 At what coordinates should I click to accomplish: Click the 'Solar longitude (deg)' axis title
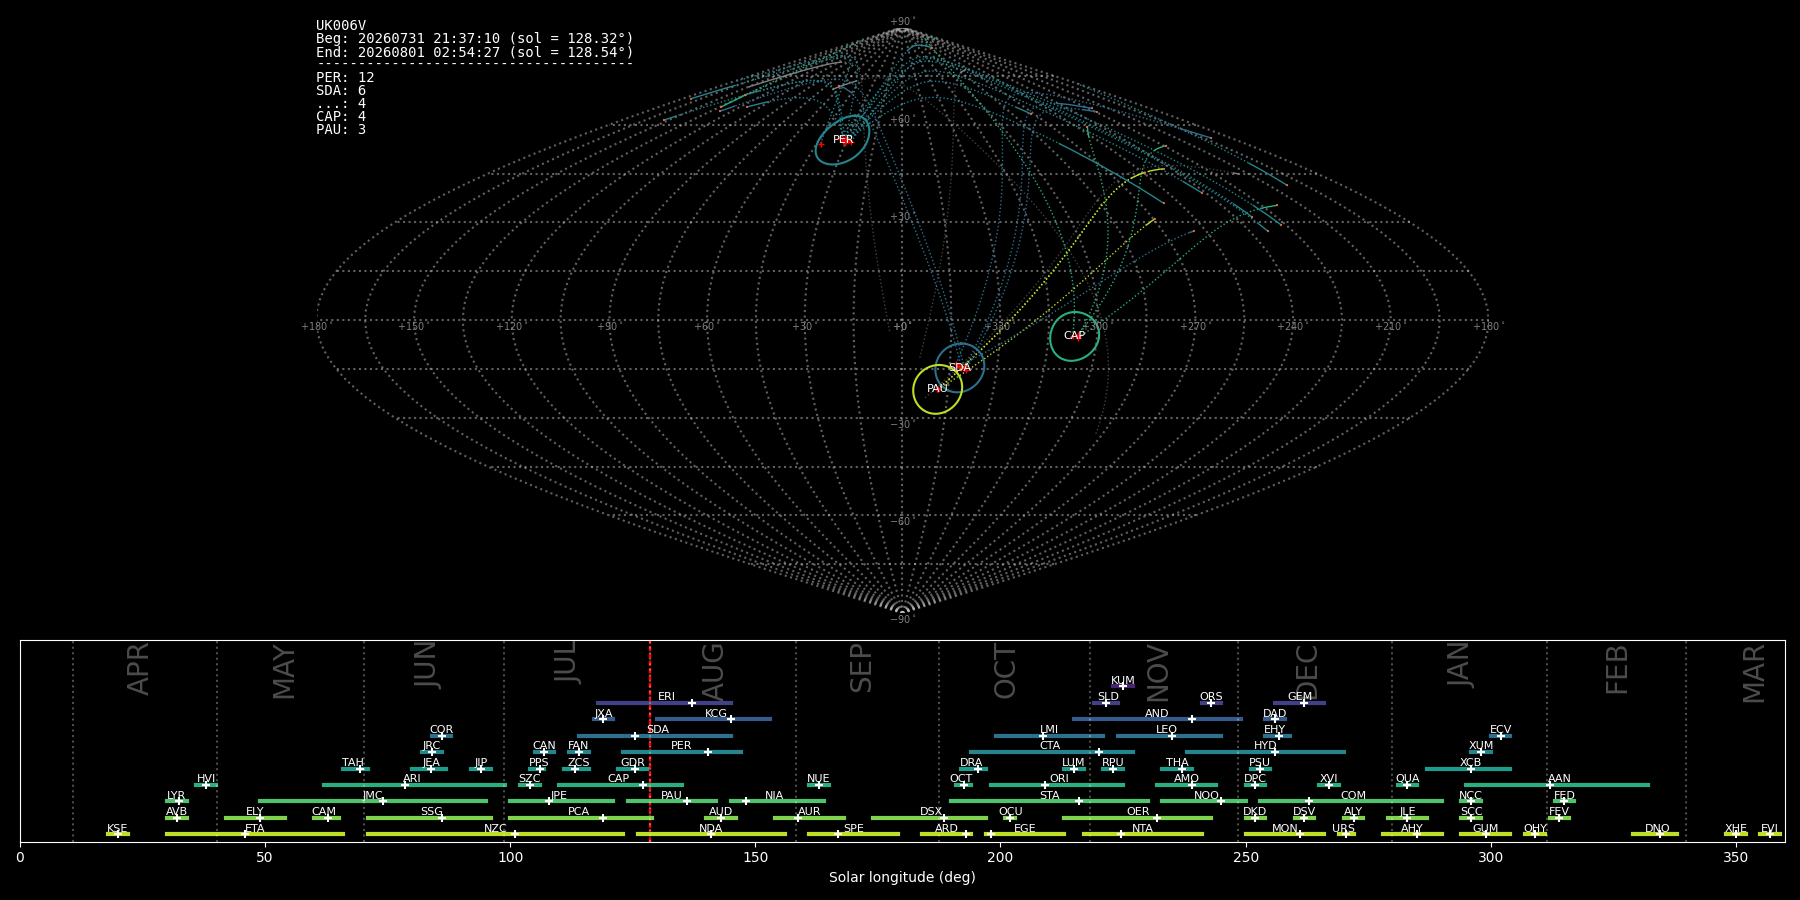pos(902,878)
